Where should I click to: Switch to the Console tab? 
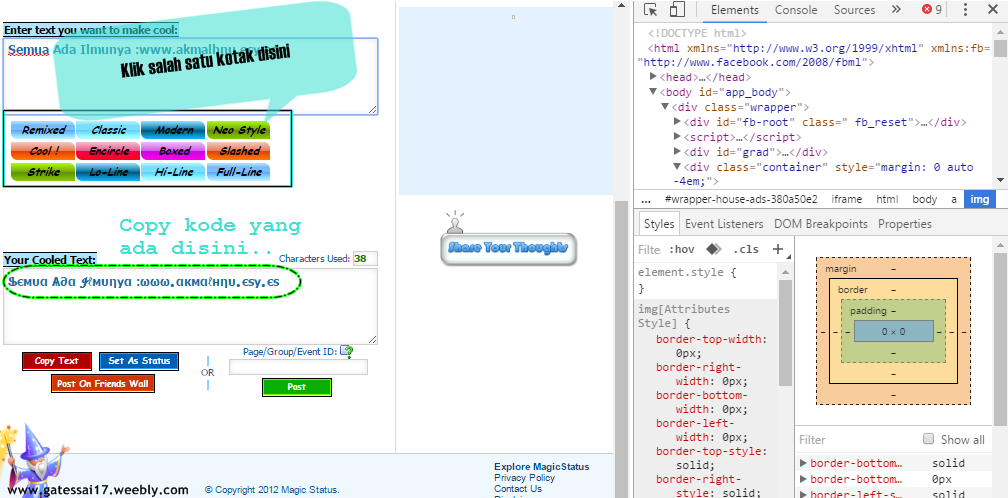click(x=796, y=10)
